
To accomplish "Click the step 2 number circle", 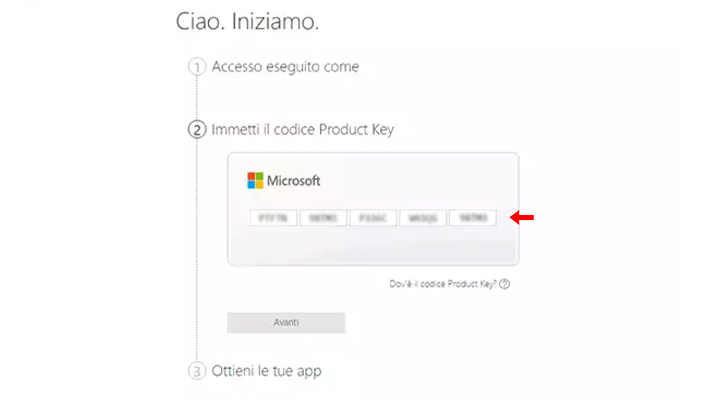I will click(197, 130).
